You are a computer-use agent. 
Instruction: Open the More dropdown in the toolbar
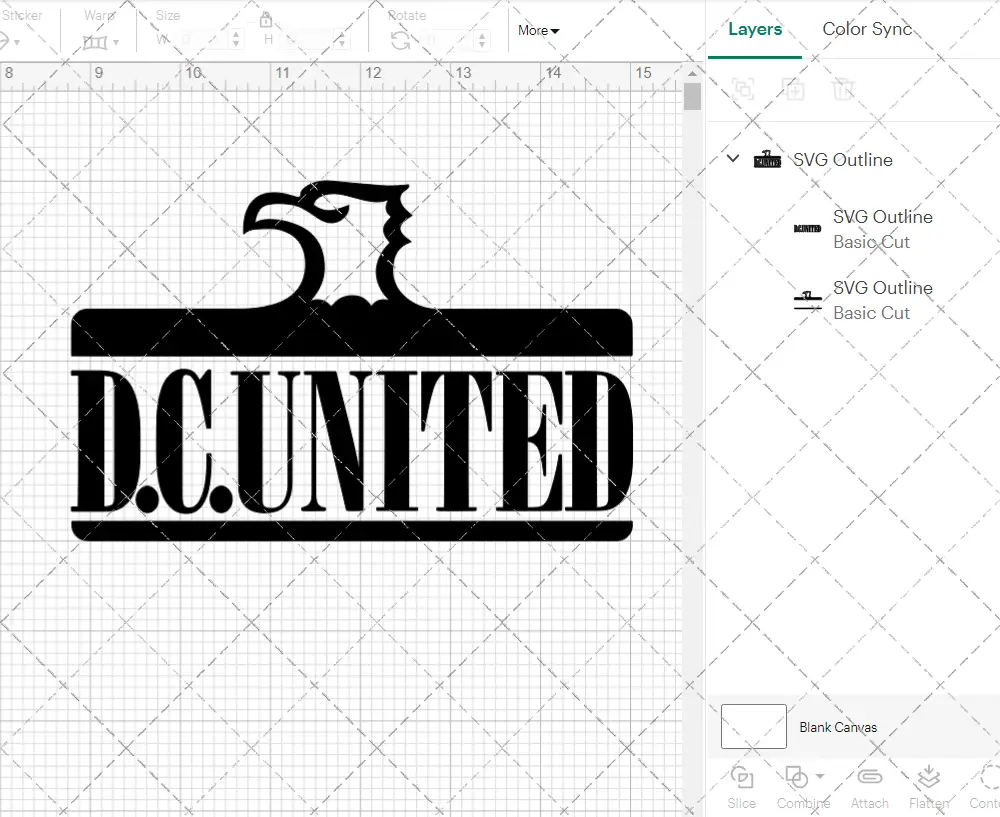pos(537,31)
